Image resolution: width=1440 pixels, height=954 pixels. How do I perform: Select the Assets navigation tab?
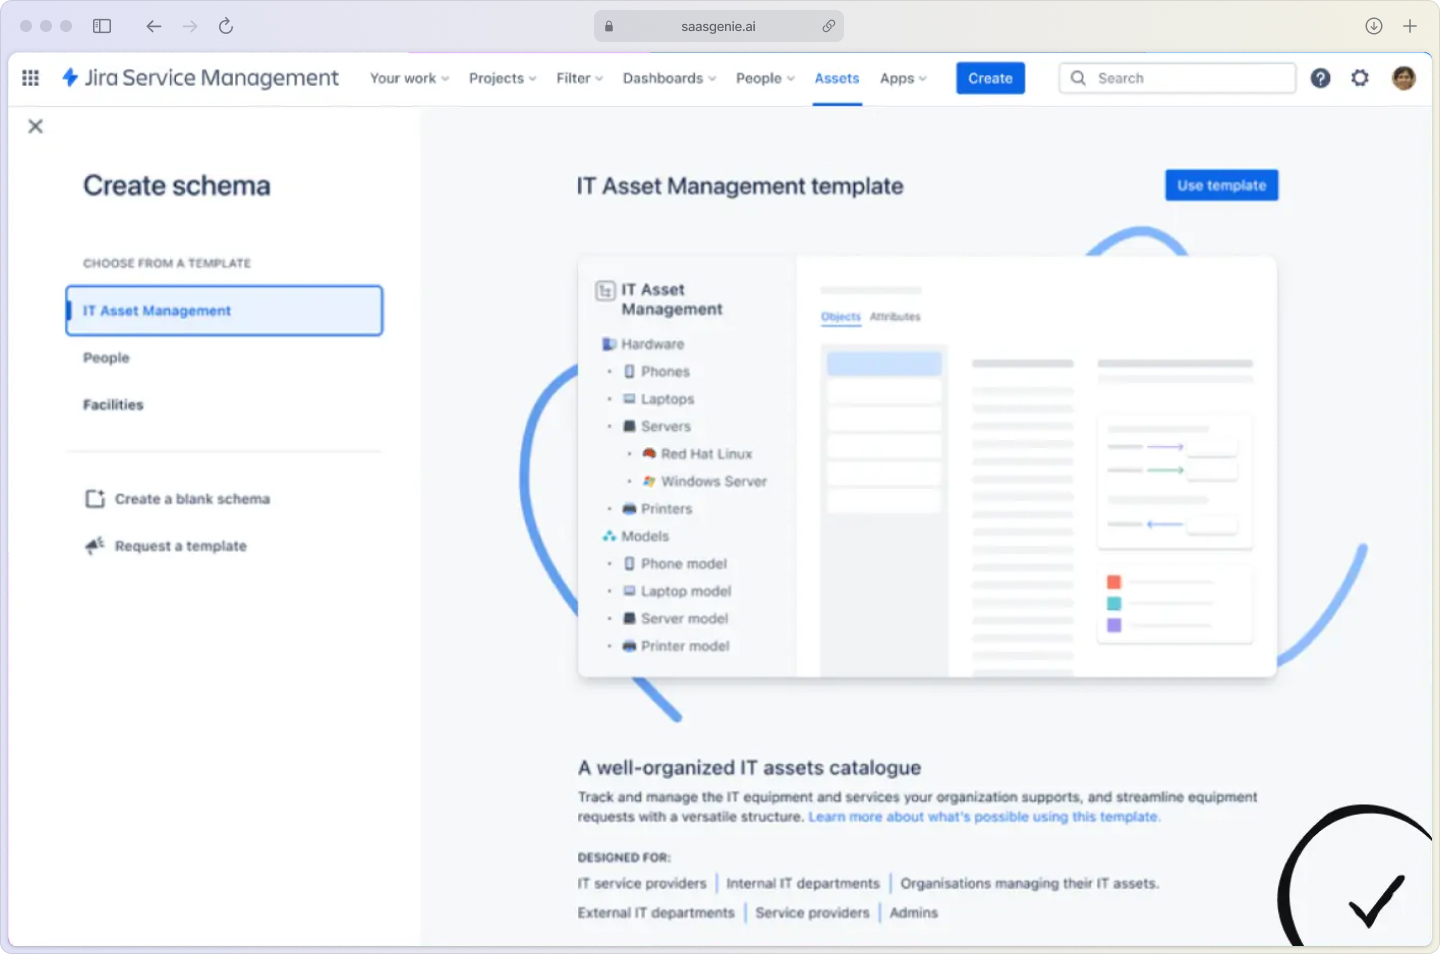[x=837, y=78]
